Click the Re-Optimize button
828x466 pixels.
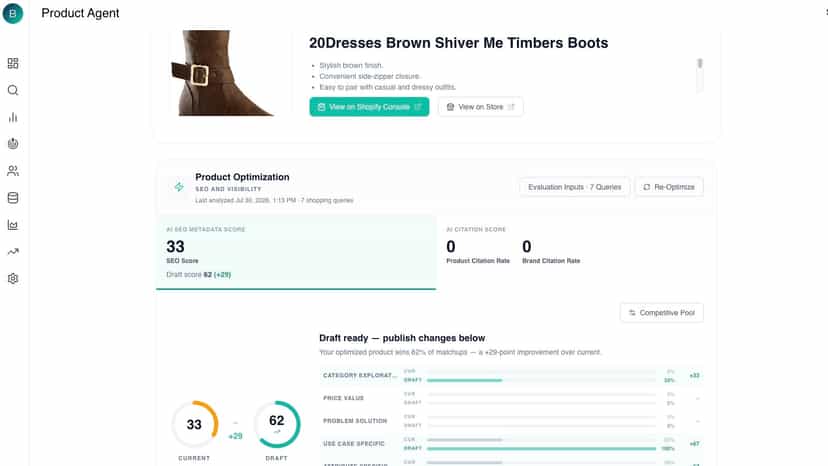[669, 187]
